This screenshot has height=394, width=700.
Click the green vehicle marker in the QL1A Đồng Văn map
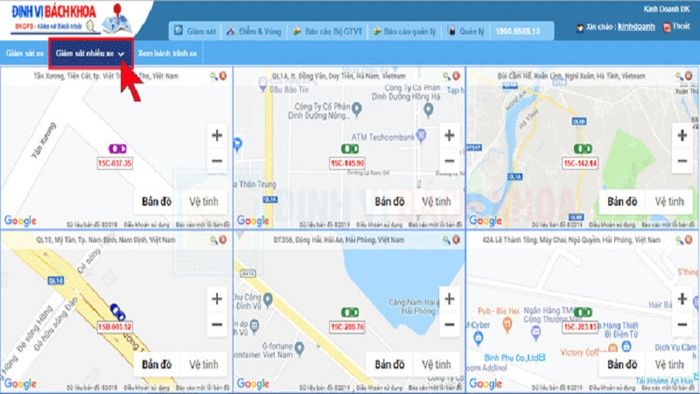350,149
